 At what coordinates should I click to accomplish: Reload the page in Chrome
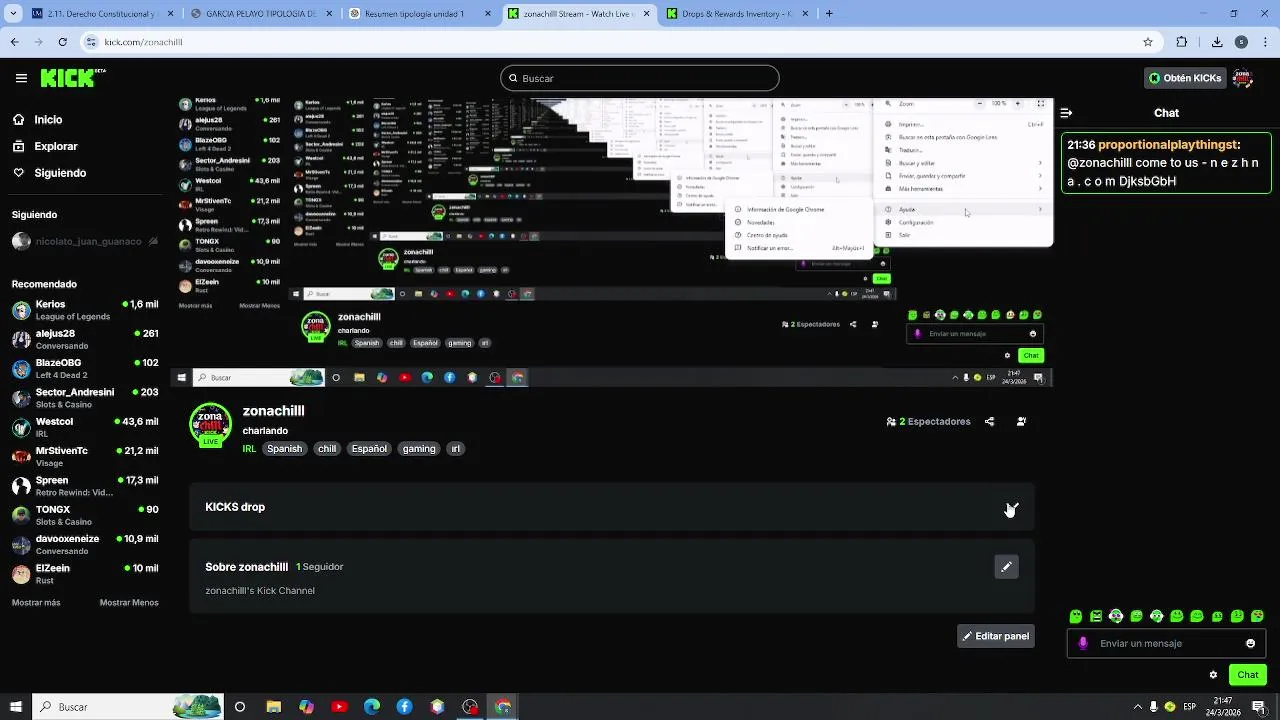63,42
